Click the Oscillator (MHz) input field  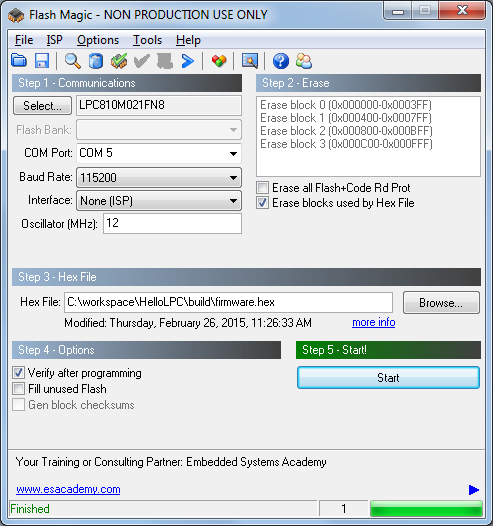pyautogui.click(x=172, y=223)
